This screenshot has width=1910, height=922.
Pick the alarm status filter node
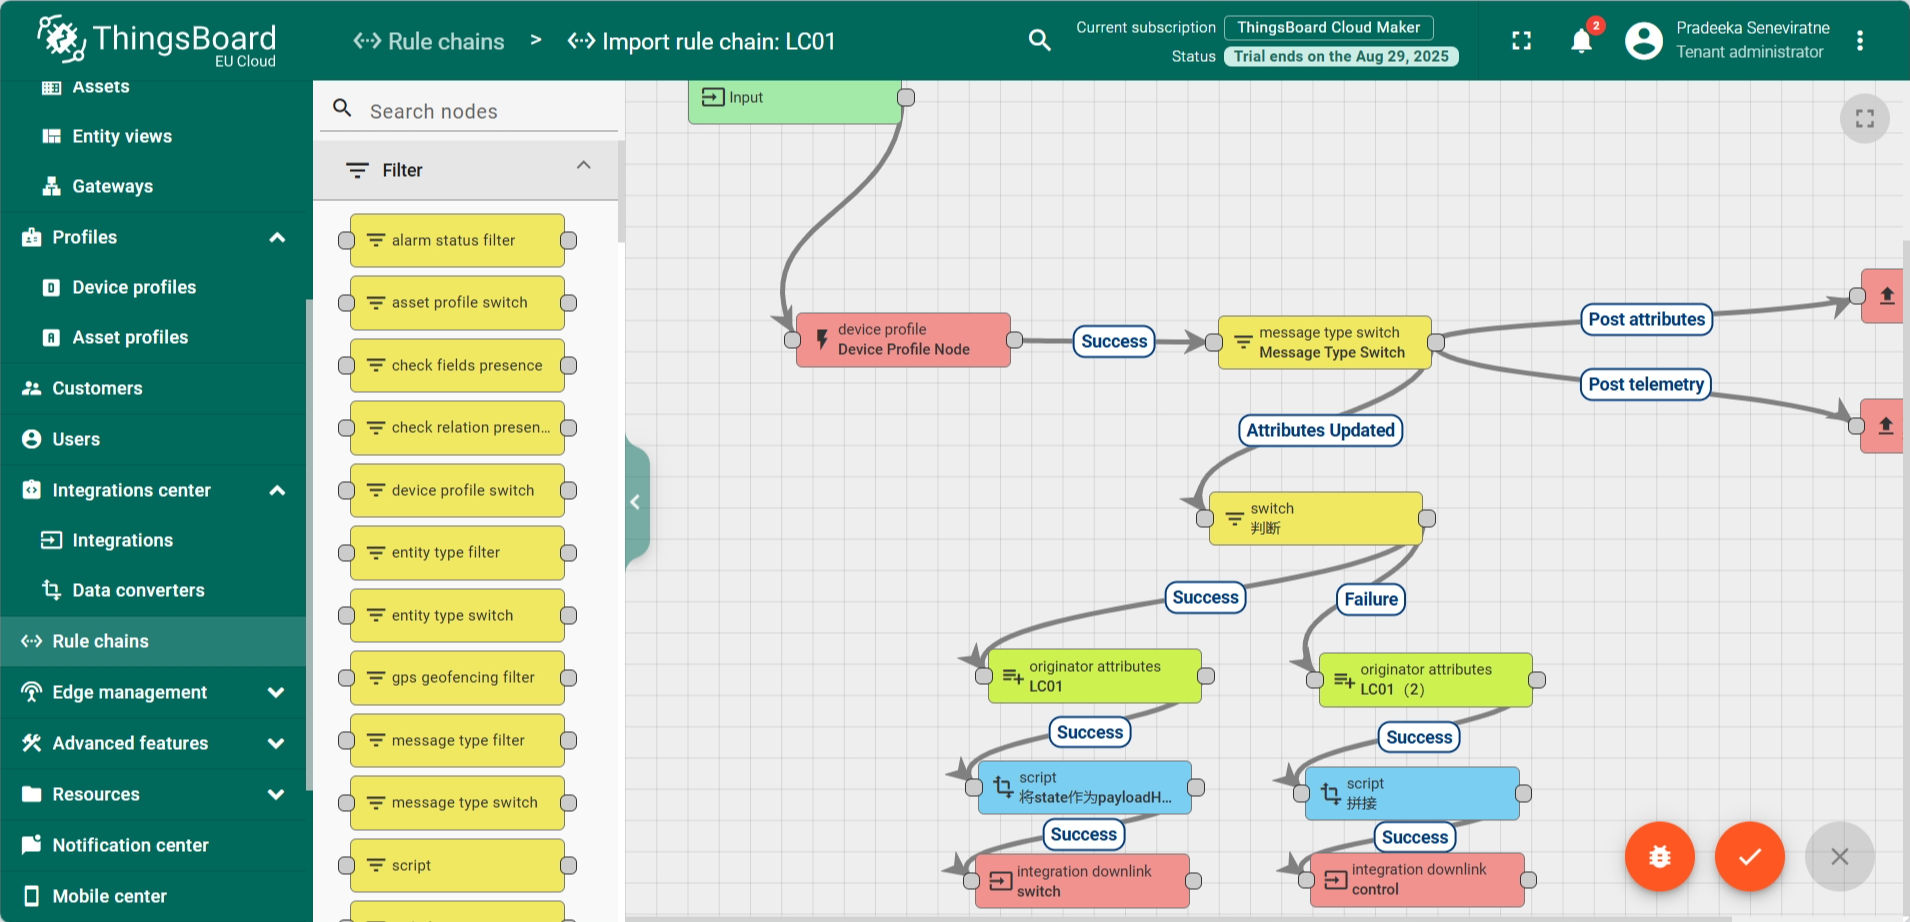tap(457, 240)
